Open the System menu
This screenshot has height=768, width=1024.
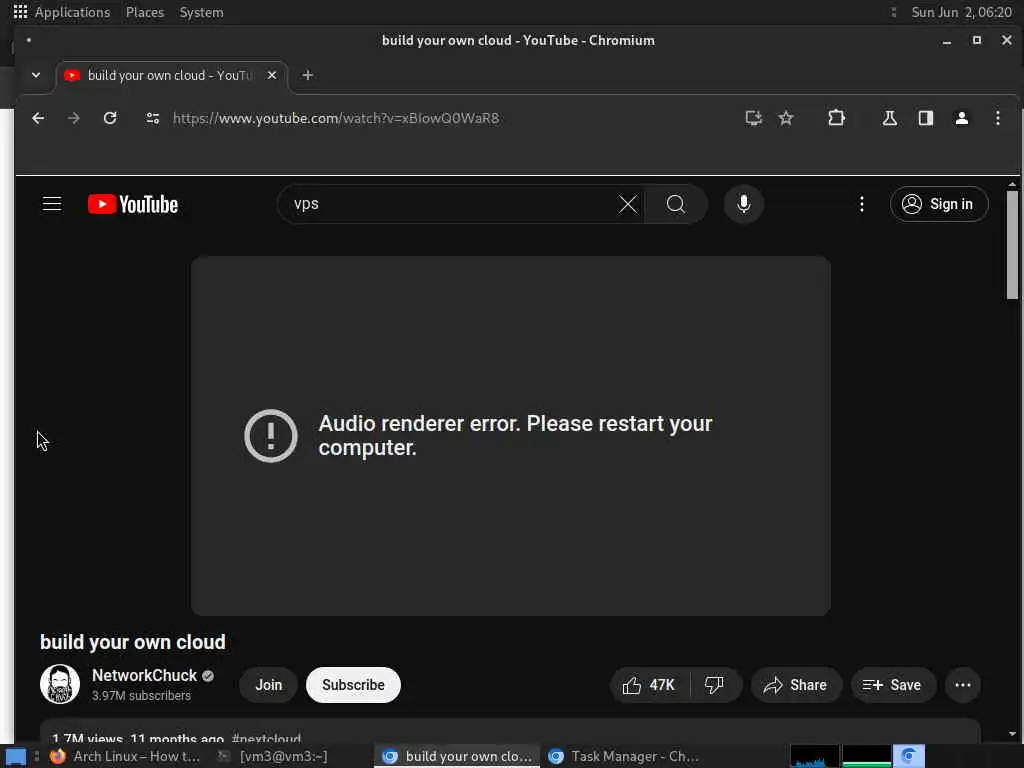click(201, 12)
